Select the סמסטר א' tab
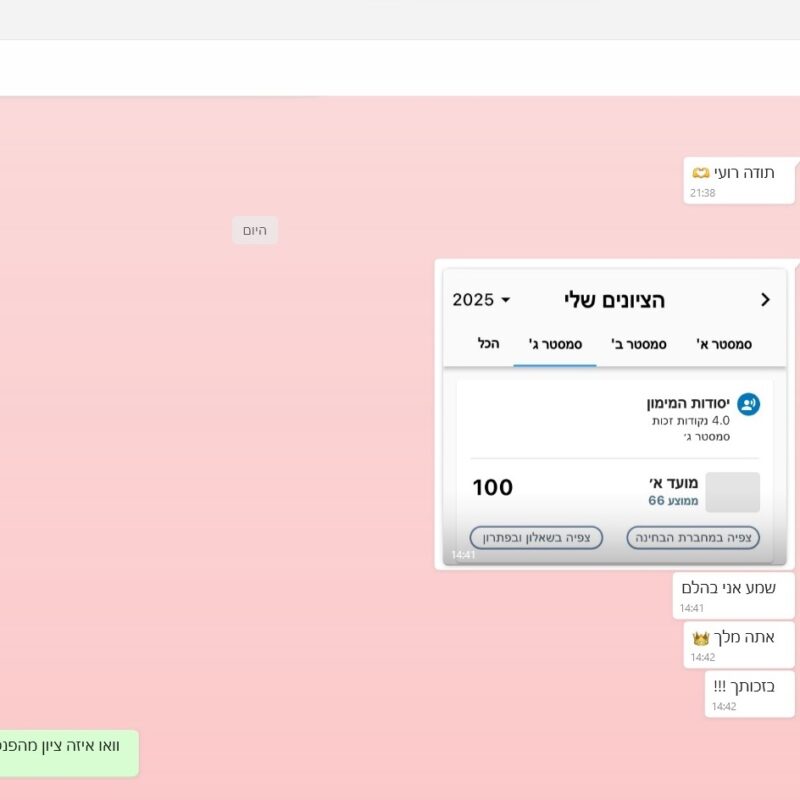Viewport: 800px width, 800px height. [x=724, y=344]
